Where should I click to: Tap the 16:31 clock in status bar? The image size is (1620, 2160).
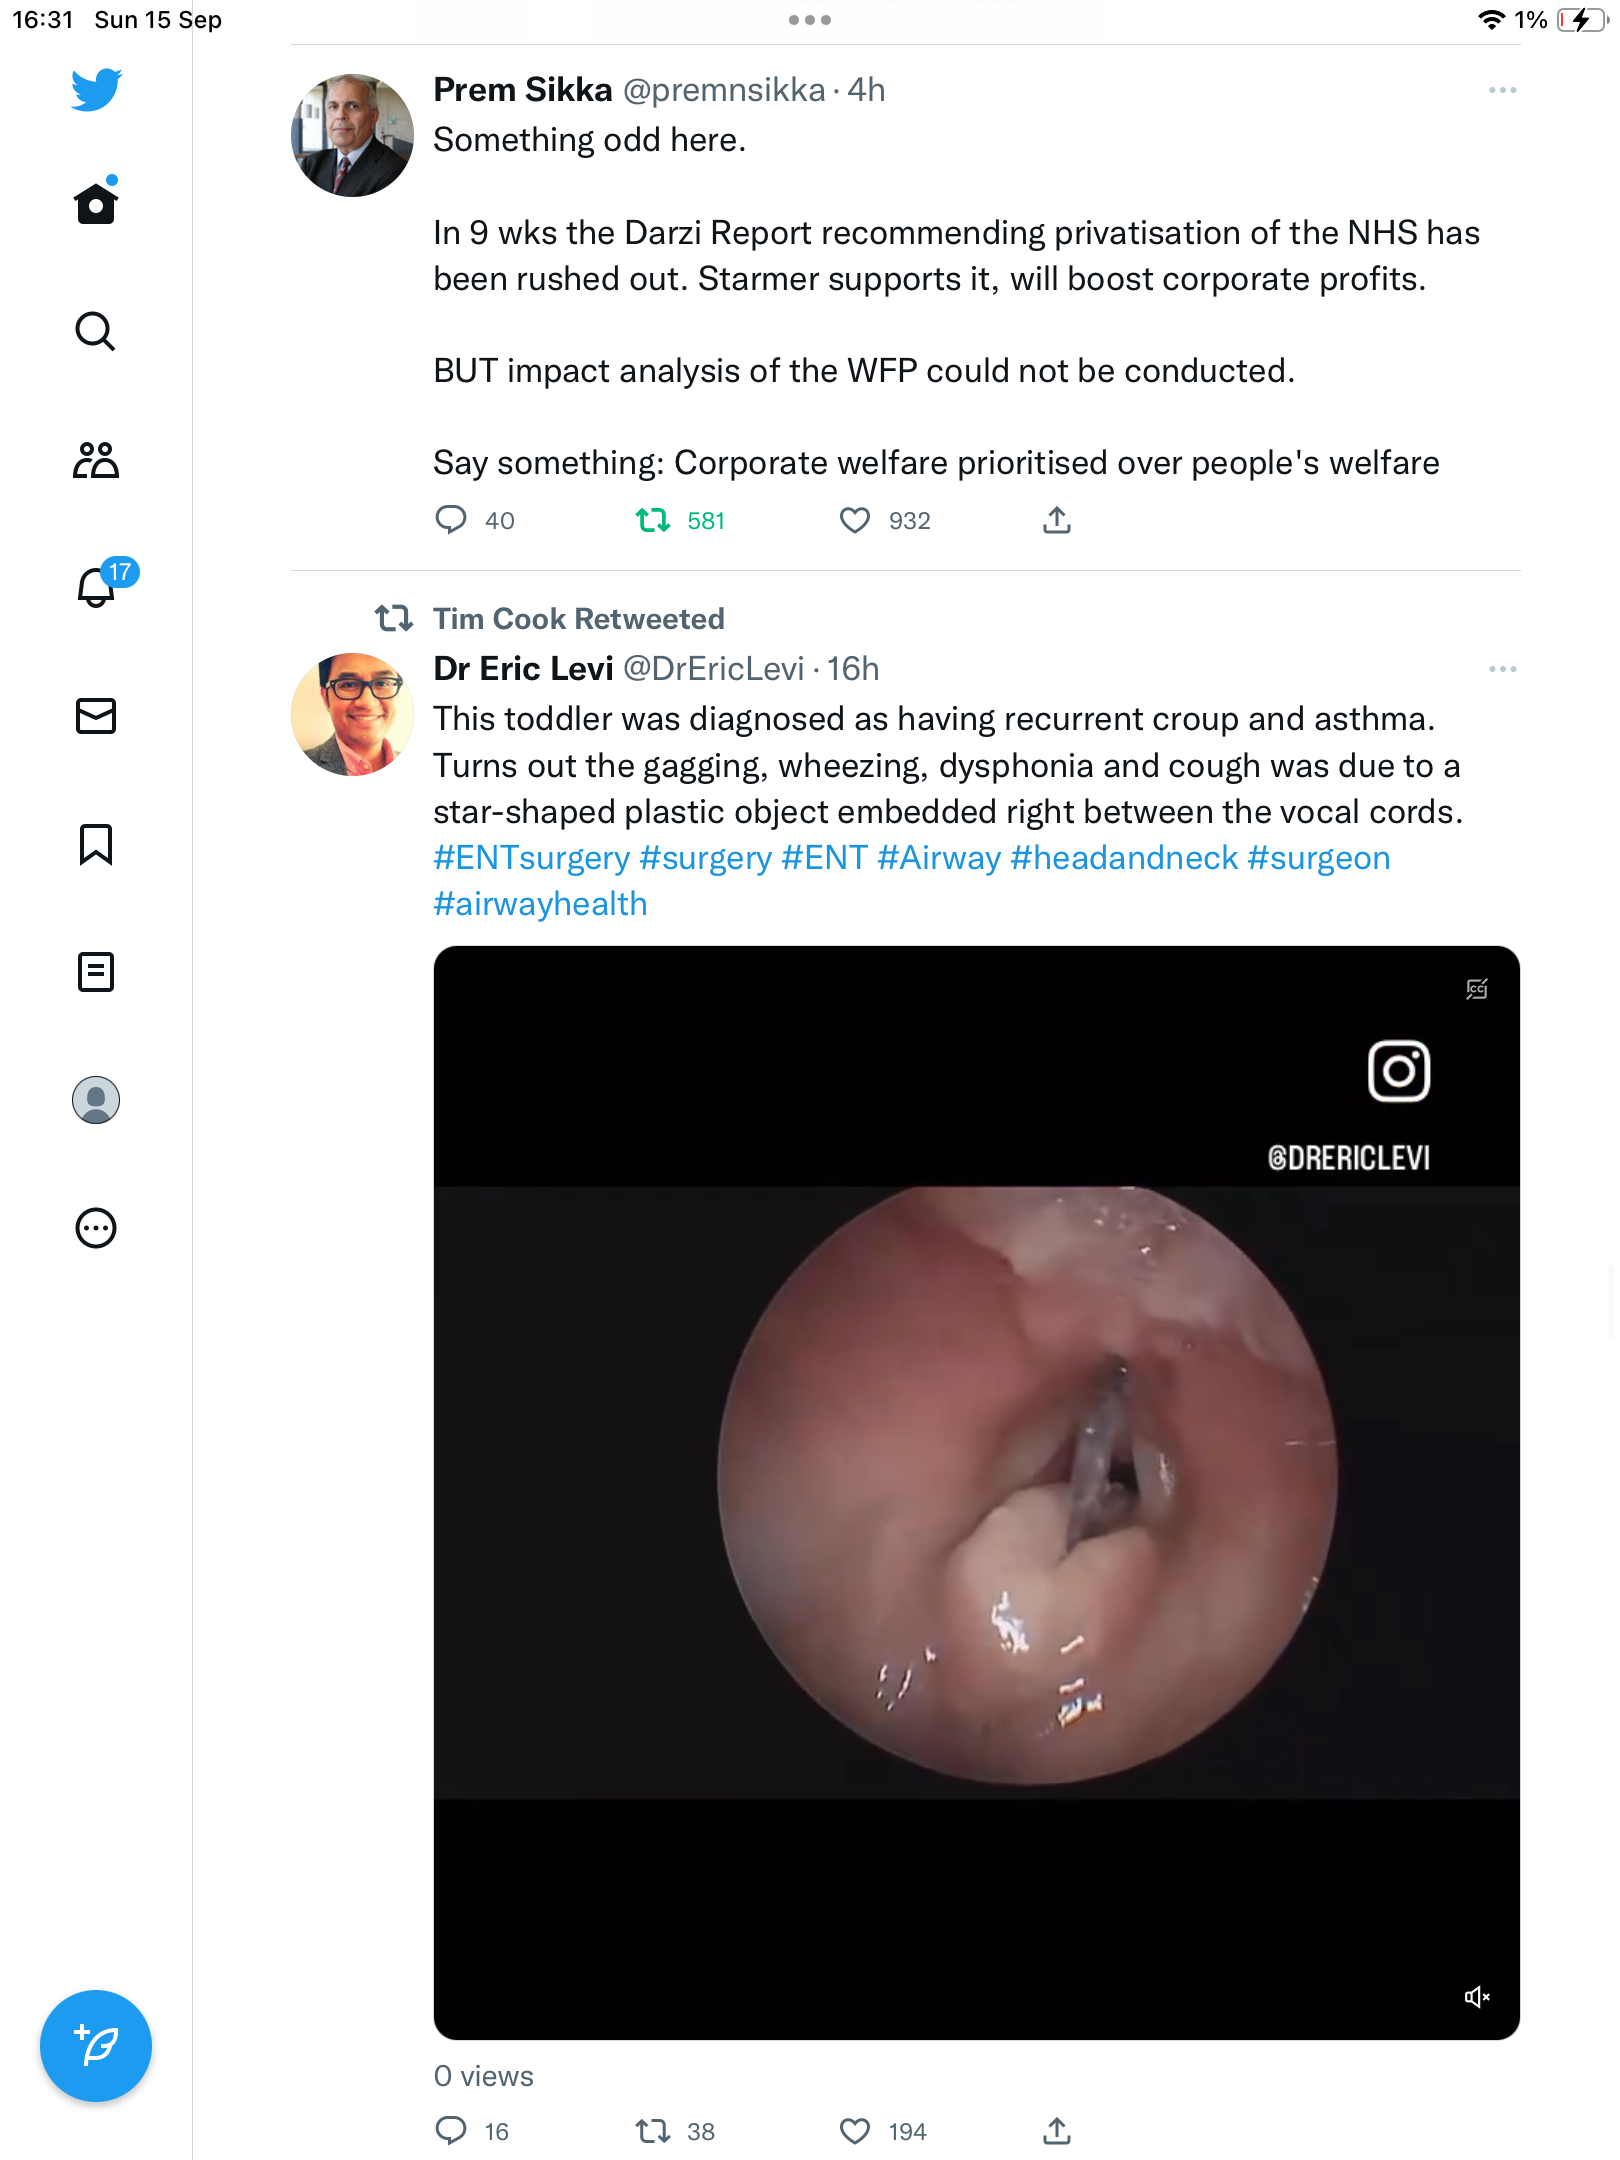pyautogui.click(x=43, y=20)
